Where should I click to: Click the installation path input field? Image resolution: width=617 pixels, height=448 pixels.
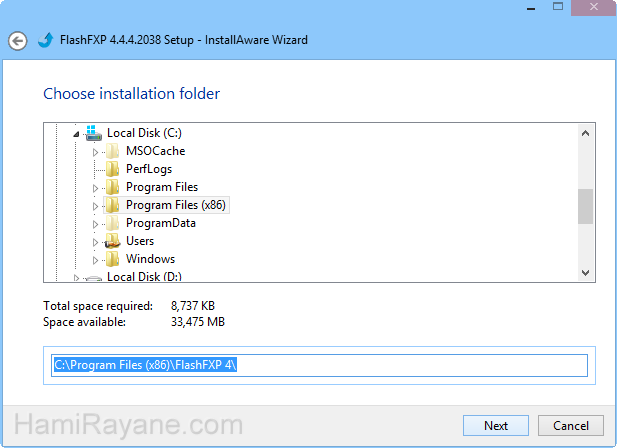[320, 365]
